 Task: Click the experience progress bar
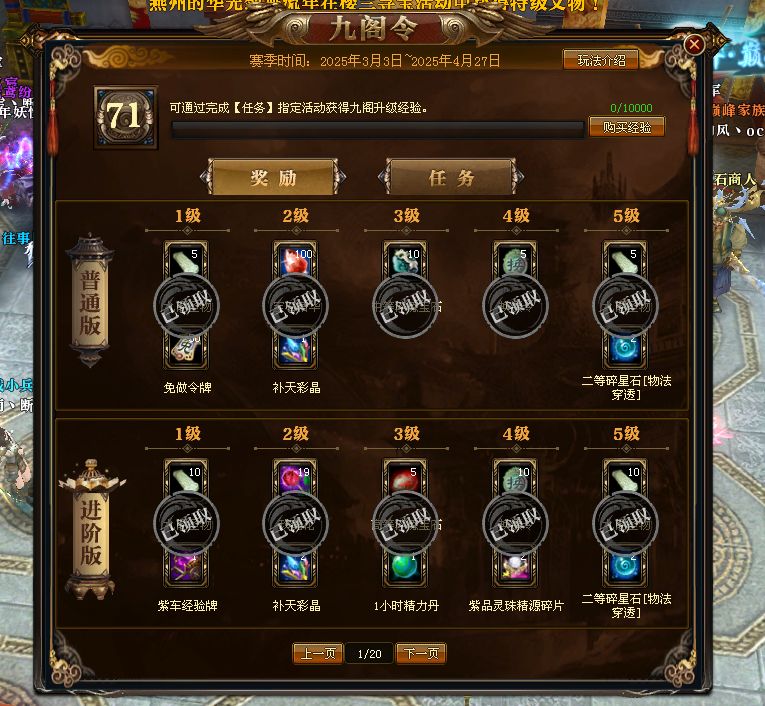click(378, 129)
